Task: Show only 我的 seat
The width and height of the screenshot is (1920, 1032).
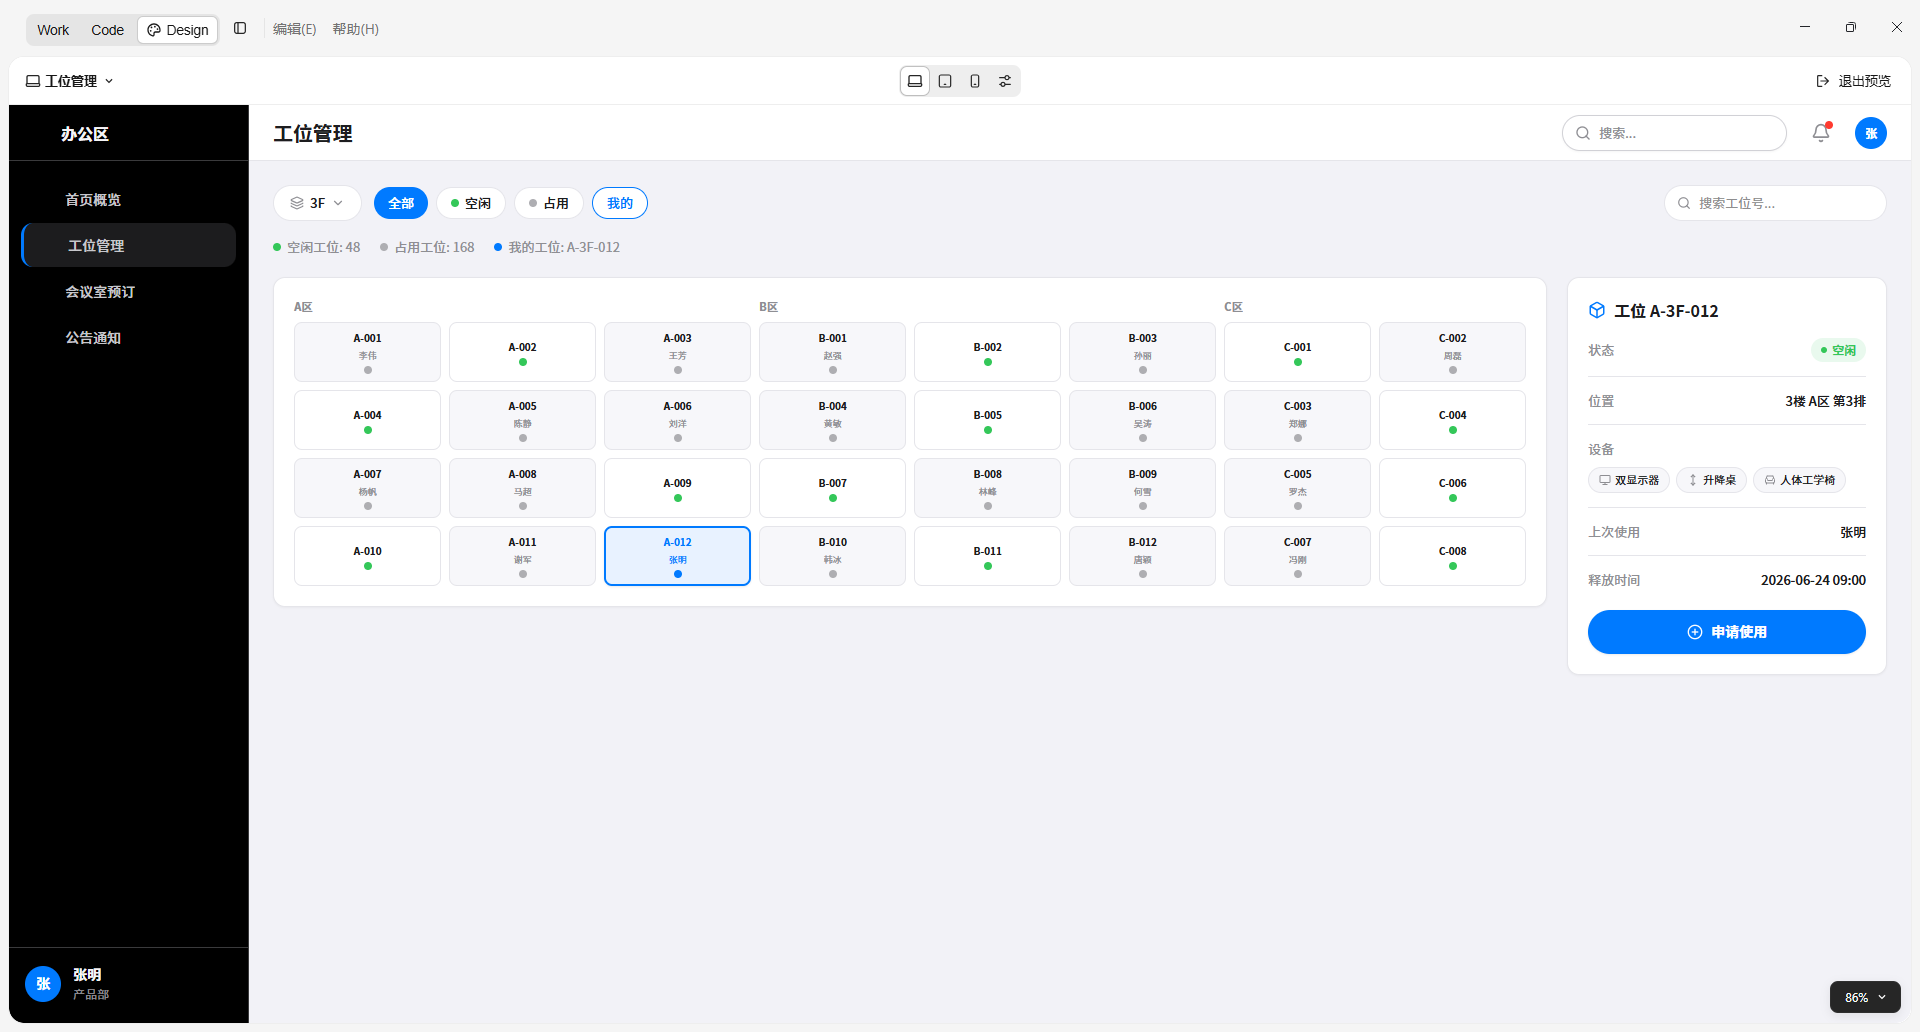Action: [x=620, y=203]
